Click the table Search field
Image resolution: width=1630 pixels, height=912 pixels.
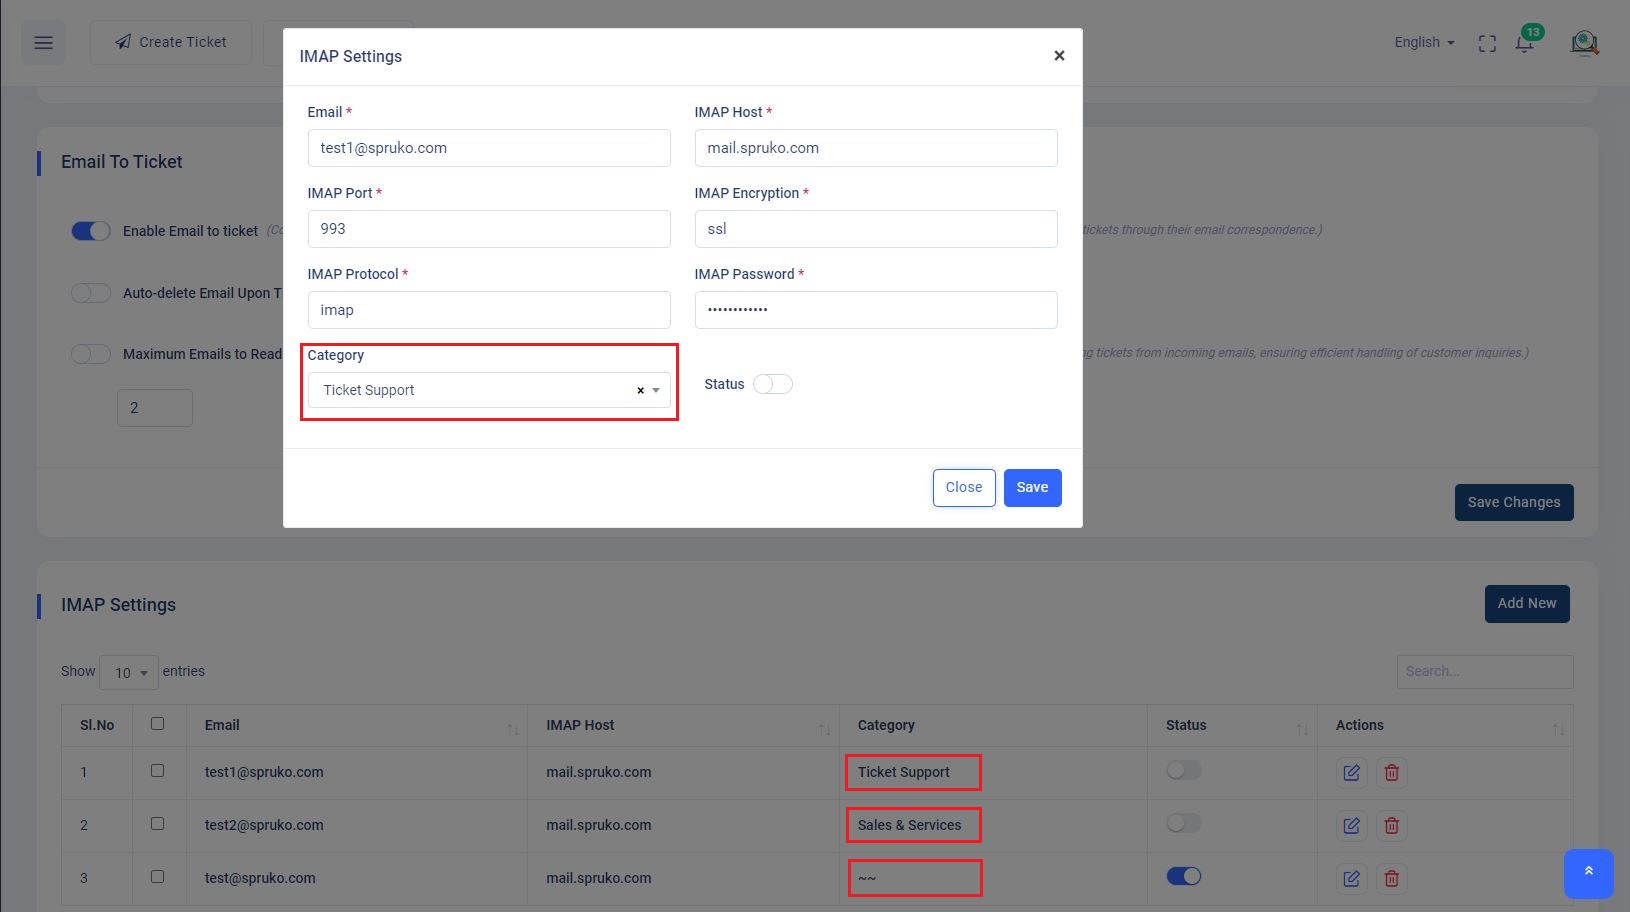[x=1485, y=671]
